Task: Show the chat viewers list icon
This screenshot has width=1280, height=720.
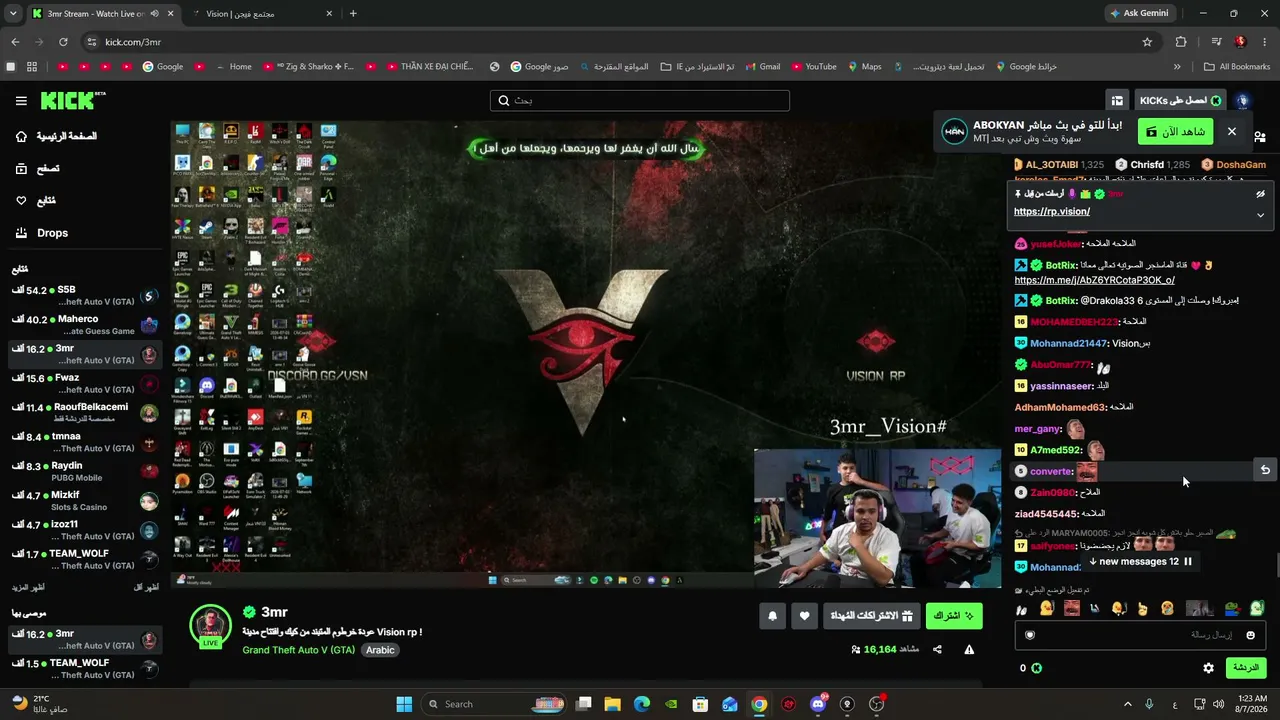Action: point(1259,137)
